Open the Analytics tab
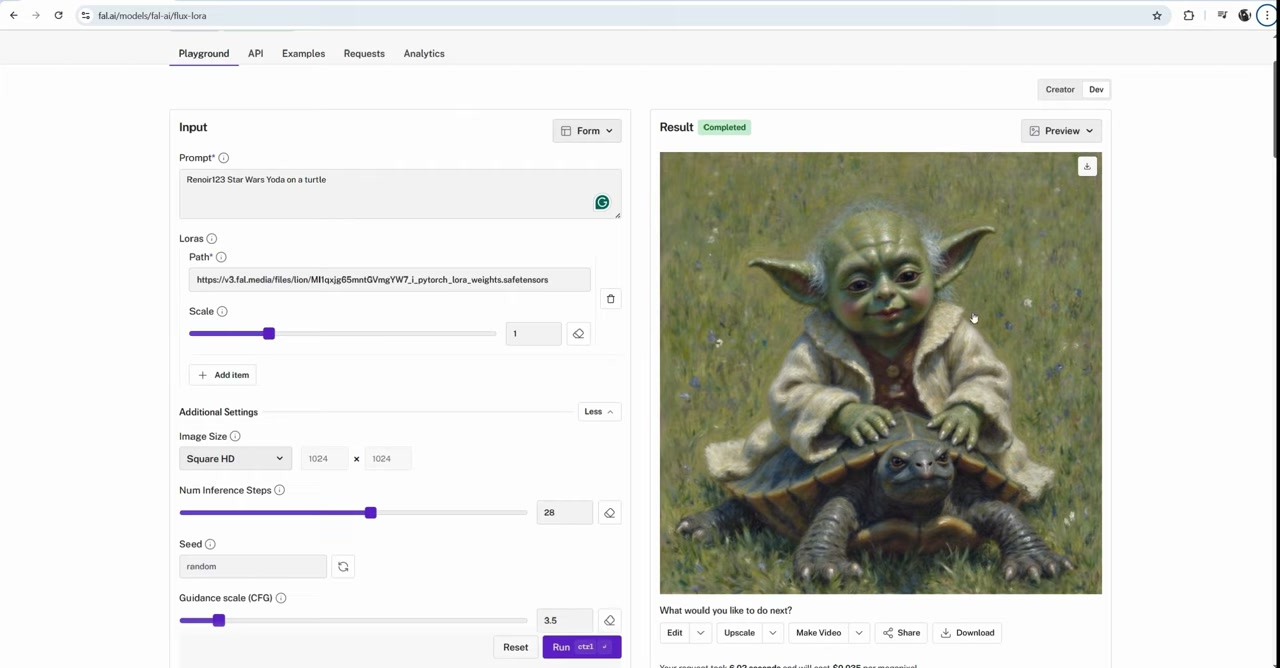Image resolution: width=1280 pixels, height=668 pixels. pyautogui.click(x=424, y=54)
